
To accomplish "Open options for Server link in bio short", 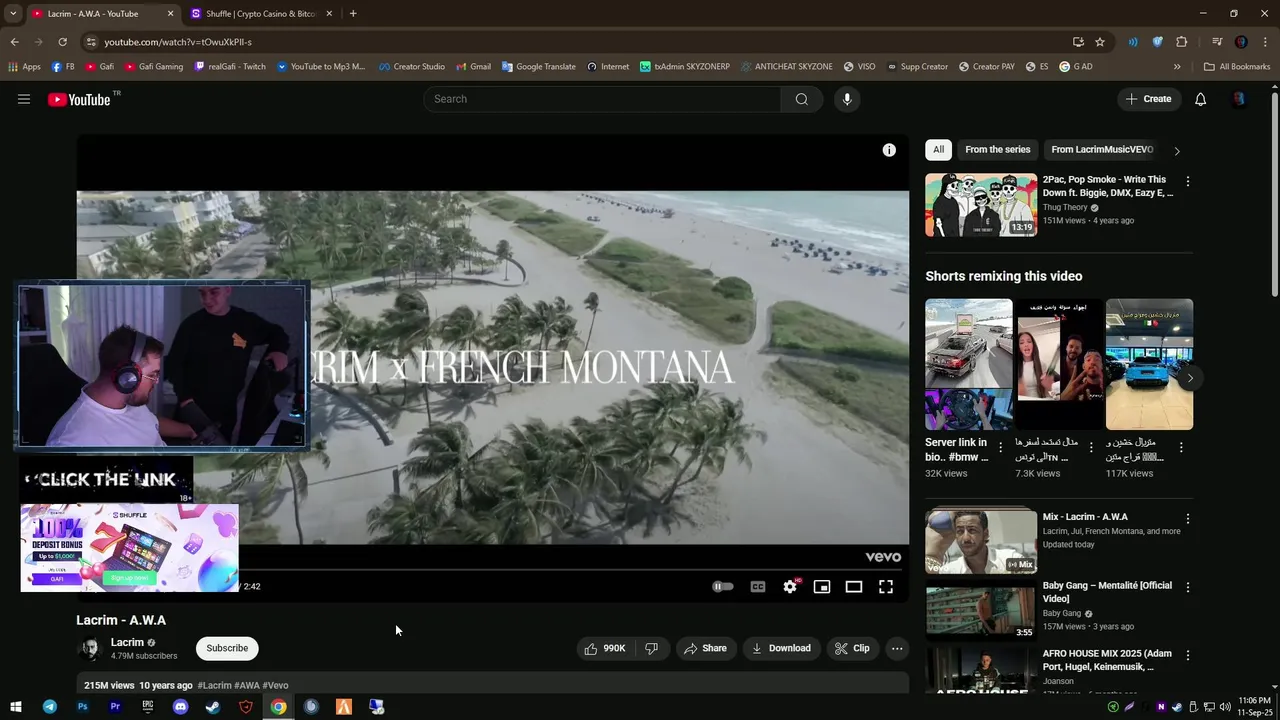I will click(x=1001, y=447).
